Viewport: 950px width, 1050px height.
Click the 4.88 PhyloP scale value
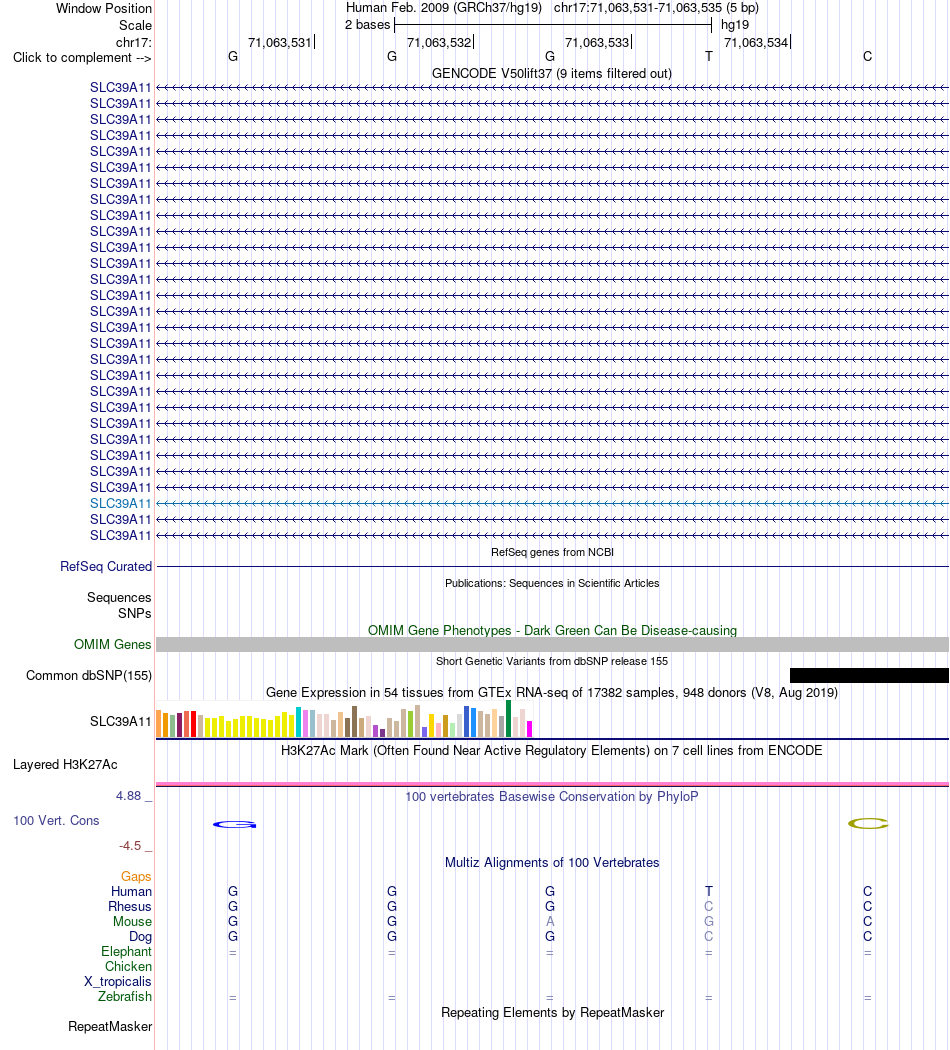129,796
